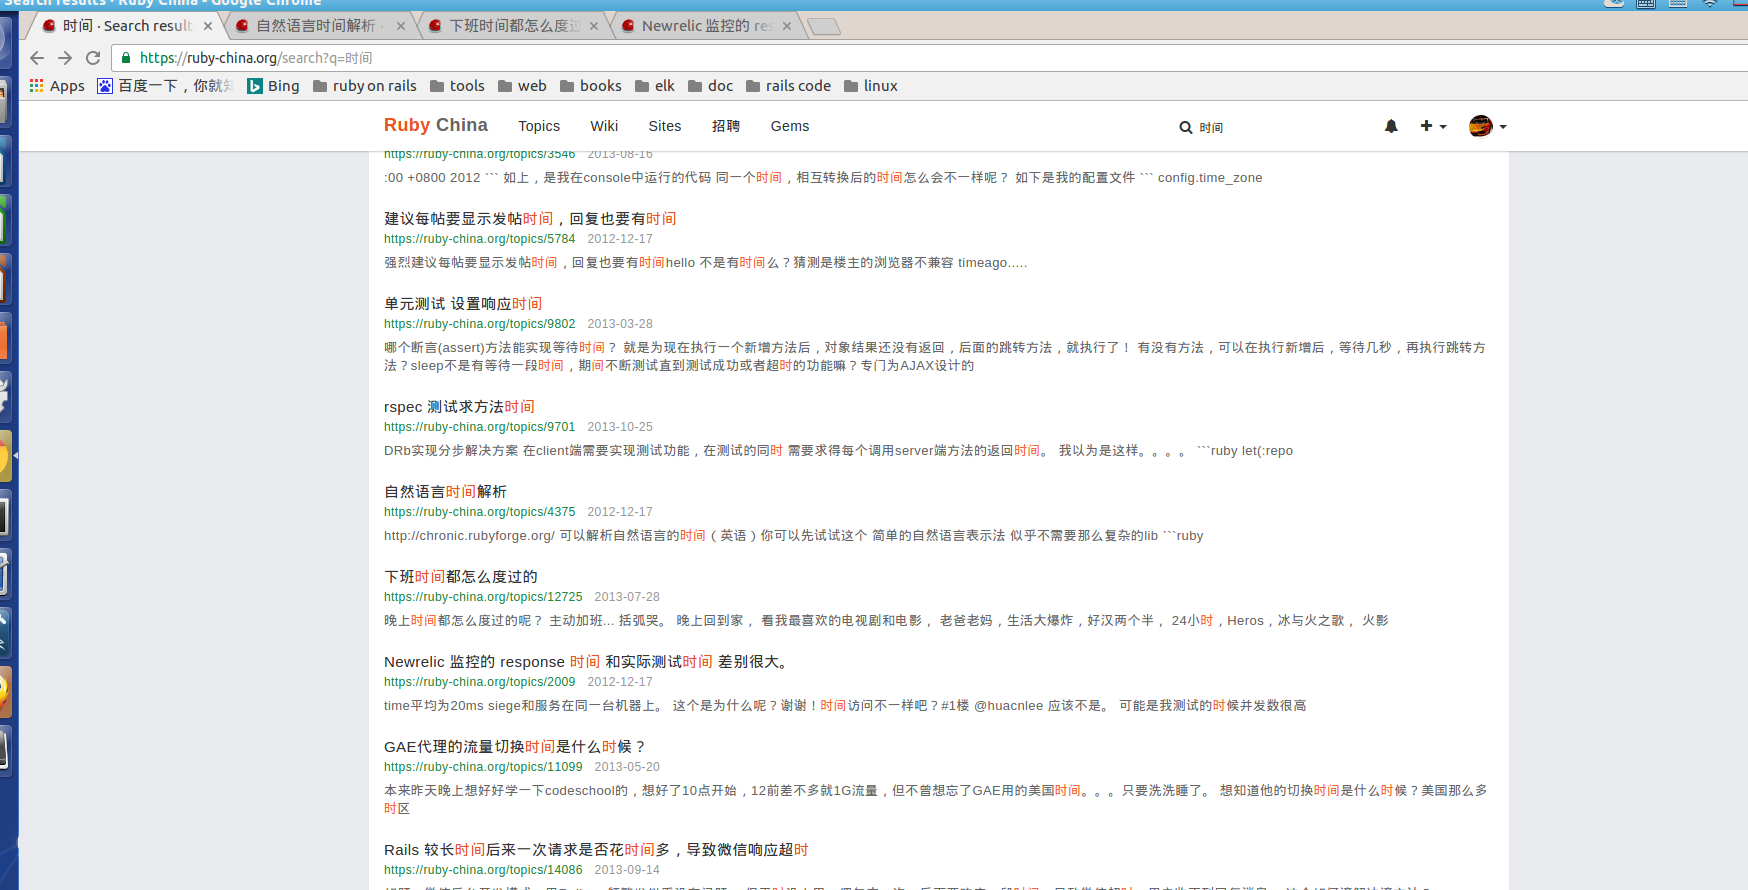Click the browser back arrow
The image size is (1748, 890).
(37, 58)
